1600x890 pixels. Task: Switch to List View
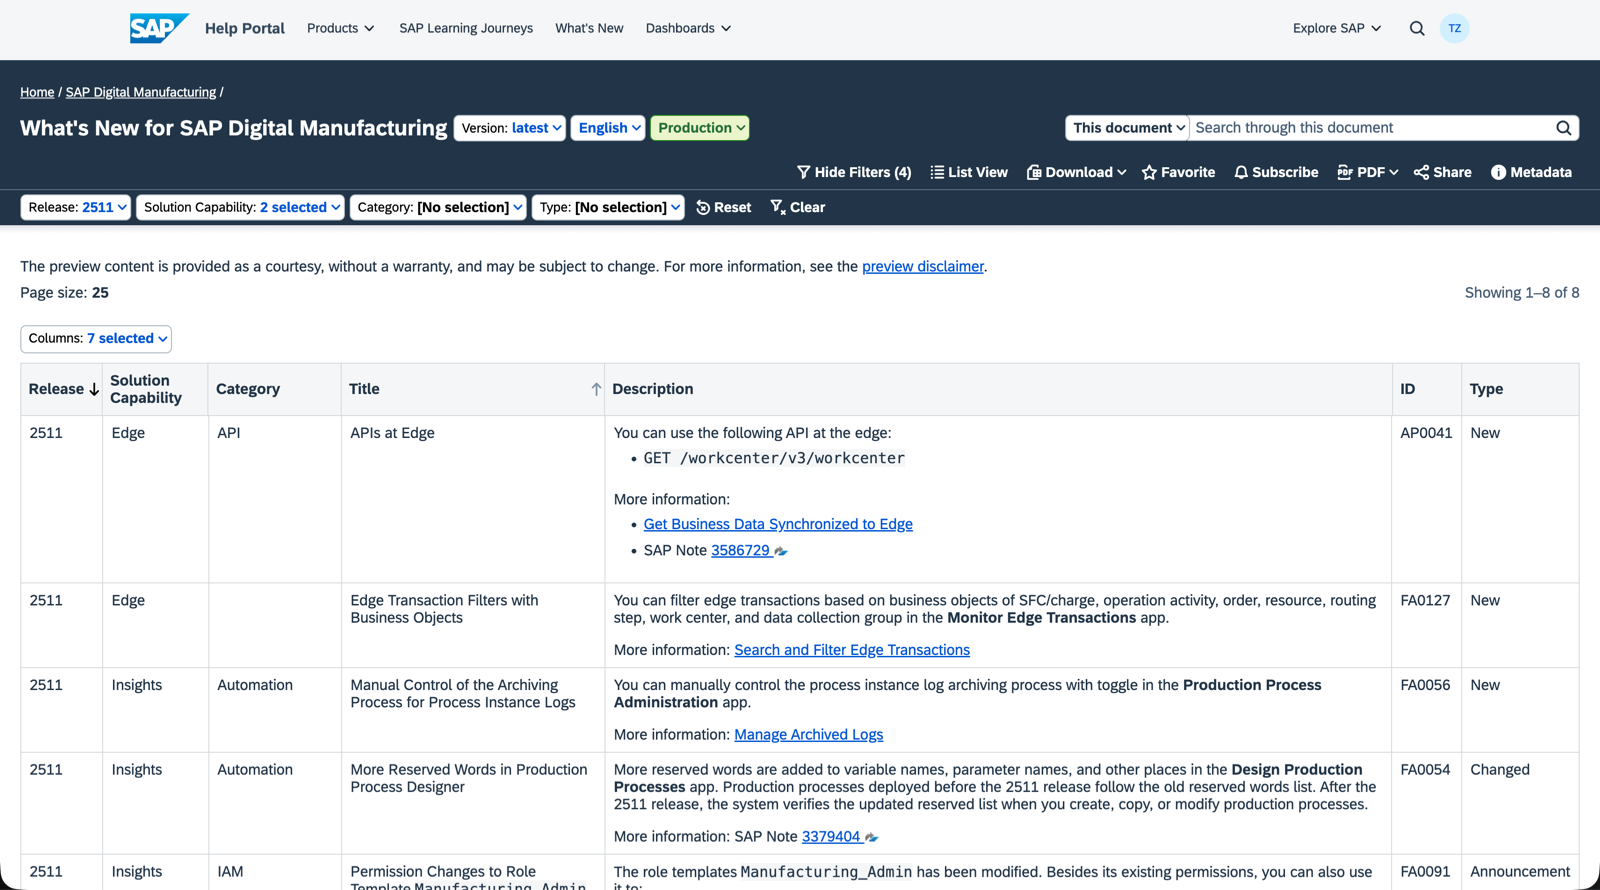point(969,172)
